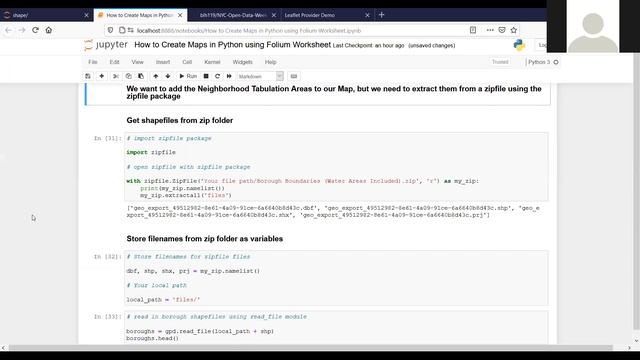Bookmark this page with star icon
Screen dimensions: 640x360
click(x=514, y=30)
